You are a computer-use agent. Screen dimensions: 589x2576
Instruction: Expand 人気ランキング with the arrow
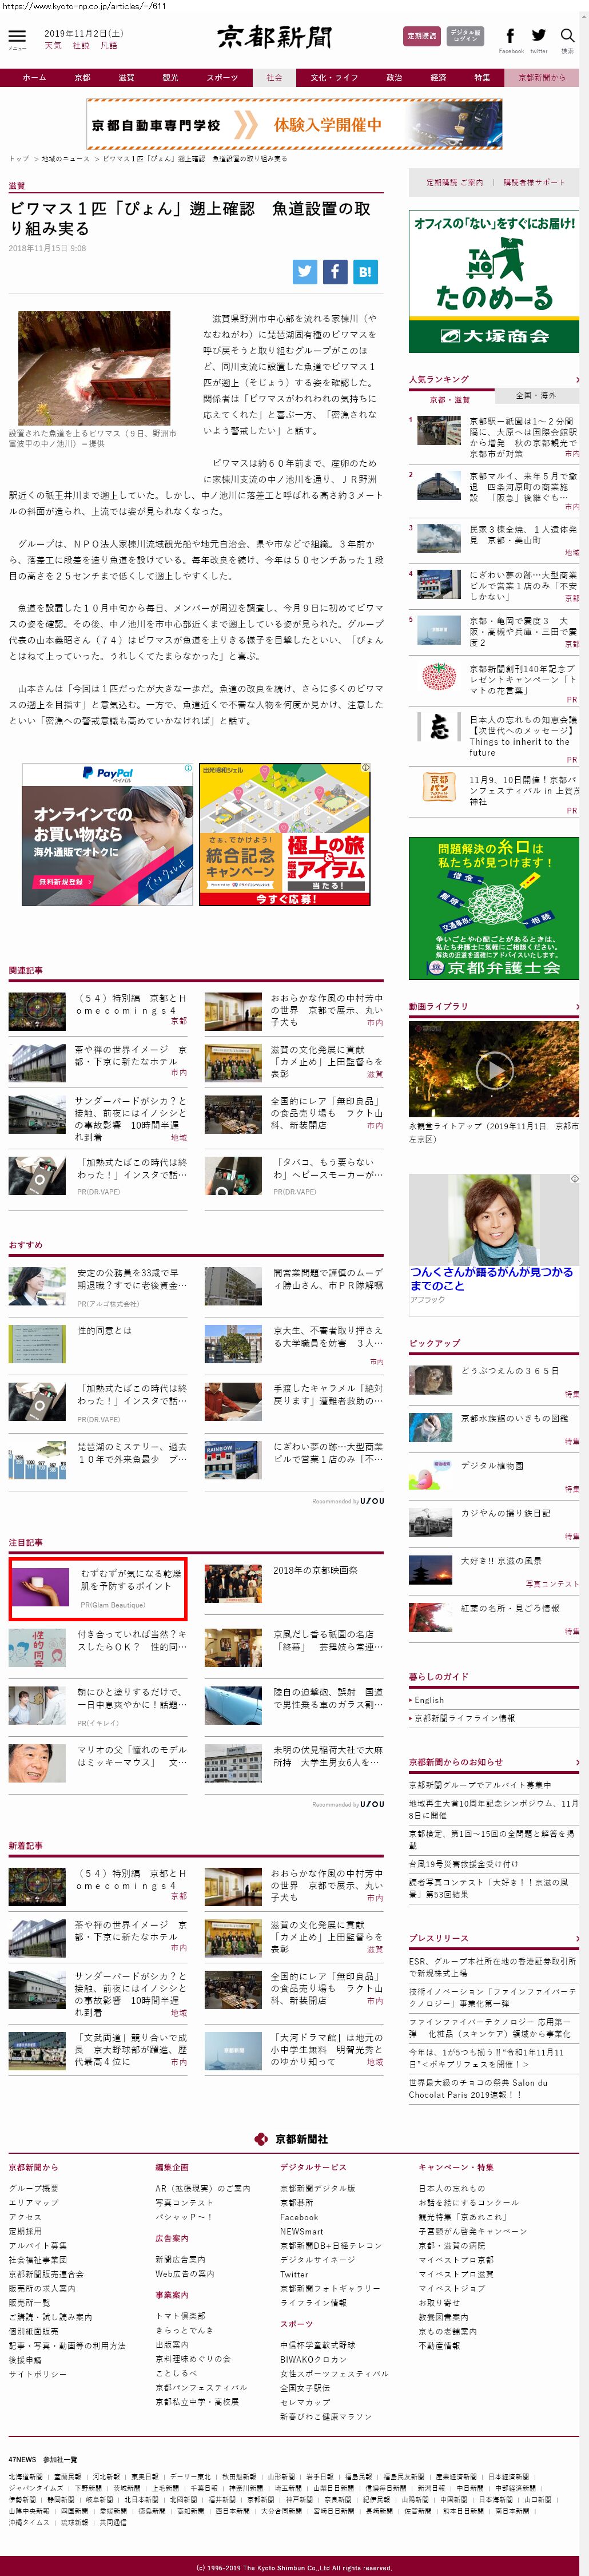(x=576, y=379)
